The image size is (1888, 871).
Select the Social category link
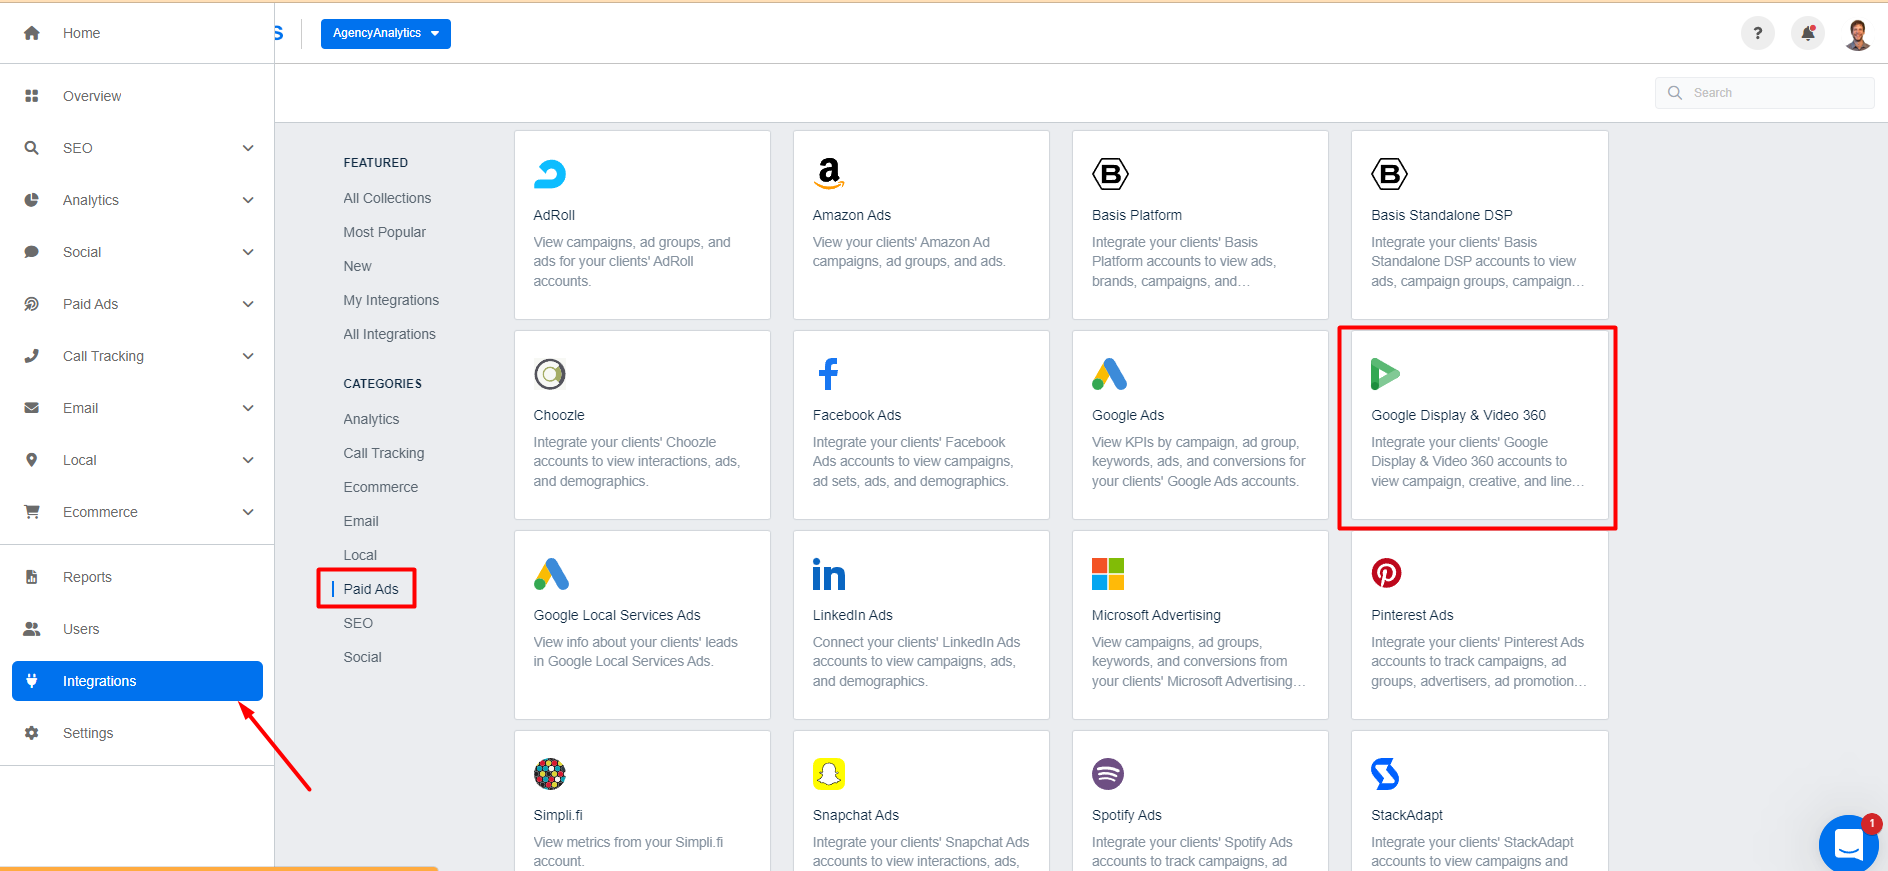click(362, 657)
